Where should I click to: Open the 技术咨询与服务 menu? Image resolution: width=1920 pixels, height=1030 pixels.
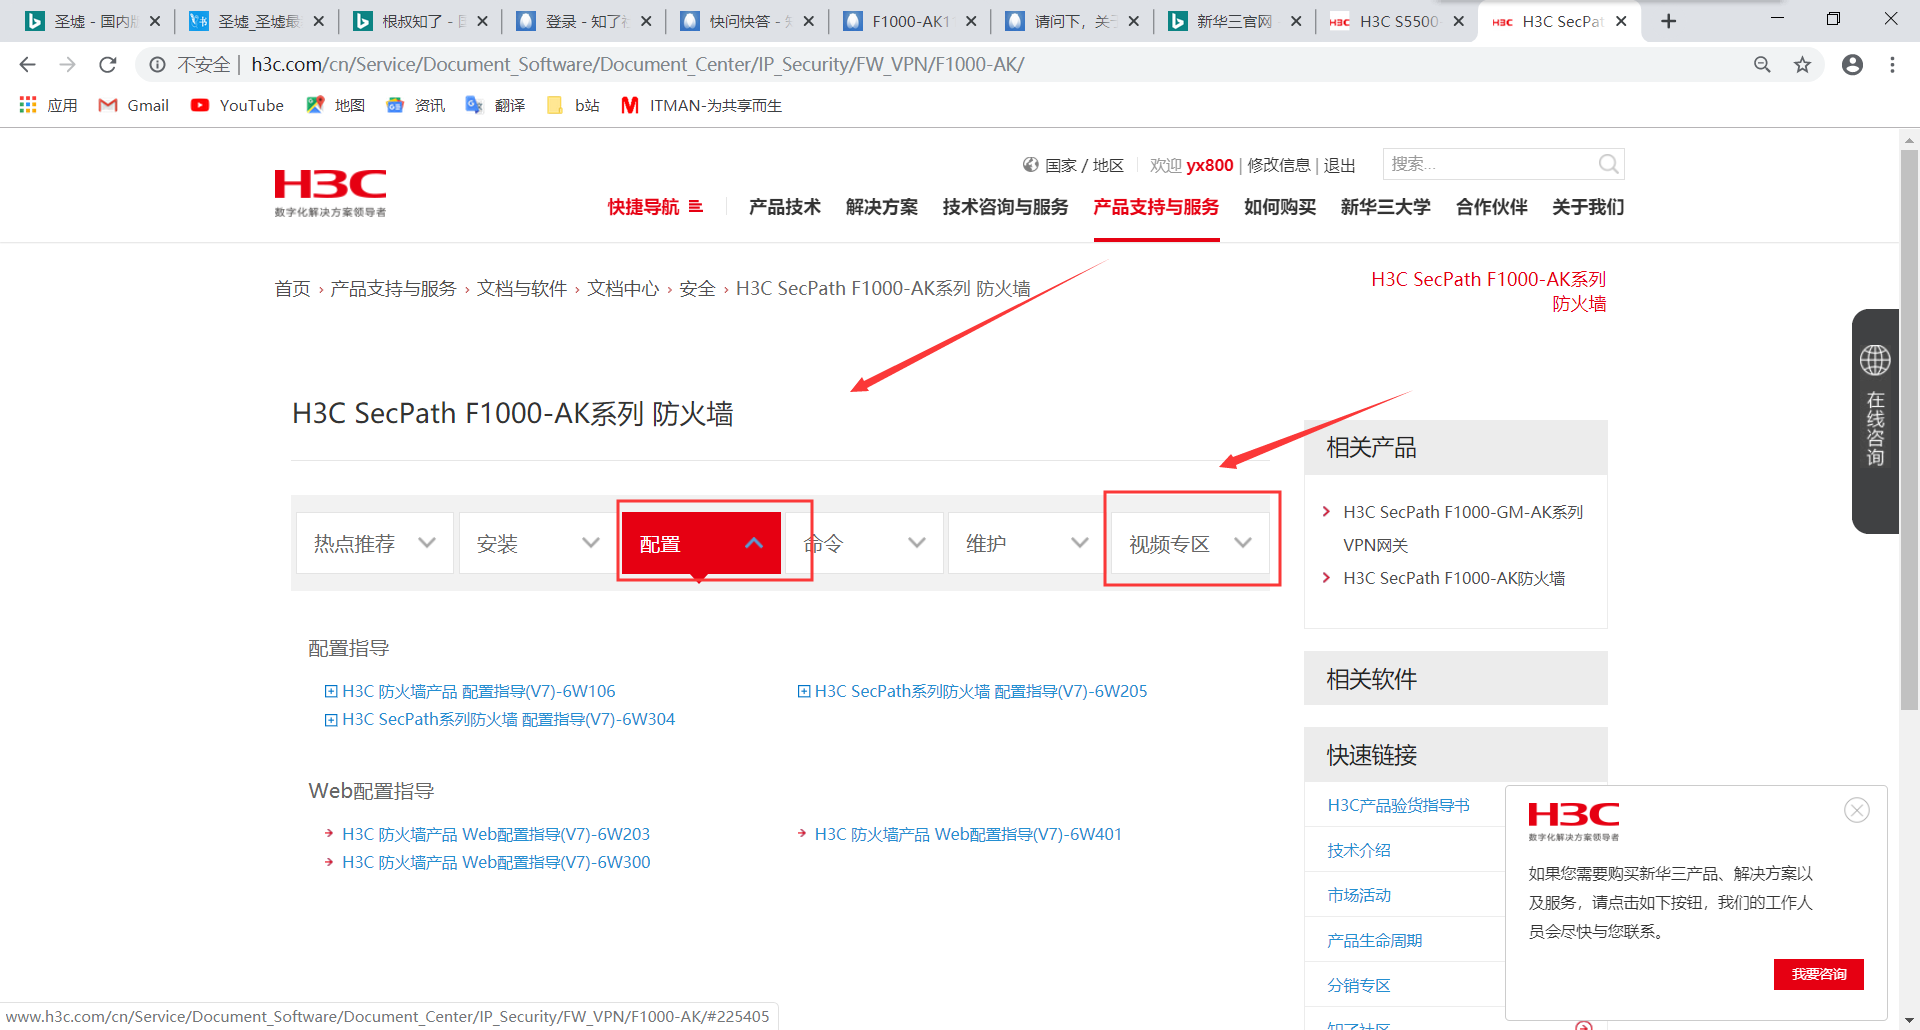click(1005, 207)
